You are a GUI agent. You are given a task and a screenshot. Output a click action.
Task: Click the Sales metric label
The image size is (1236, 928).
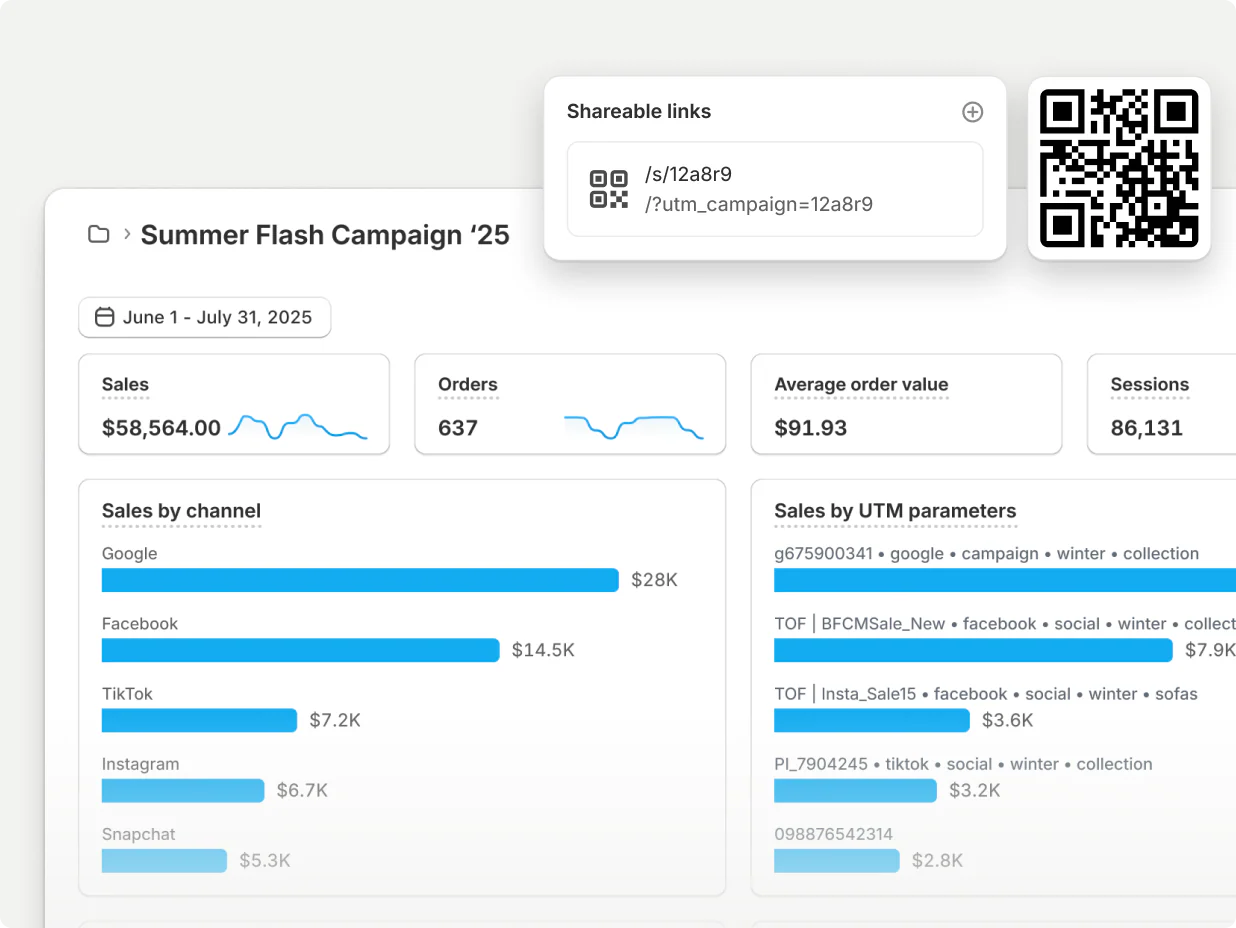tap(125, 384)
